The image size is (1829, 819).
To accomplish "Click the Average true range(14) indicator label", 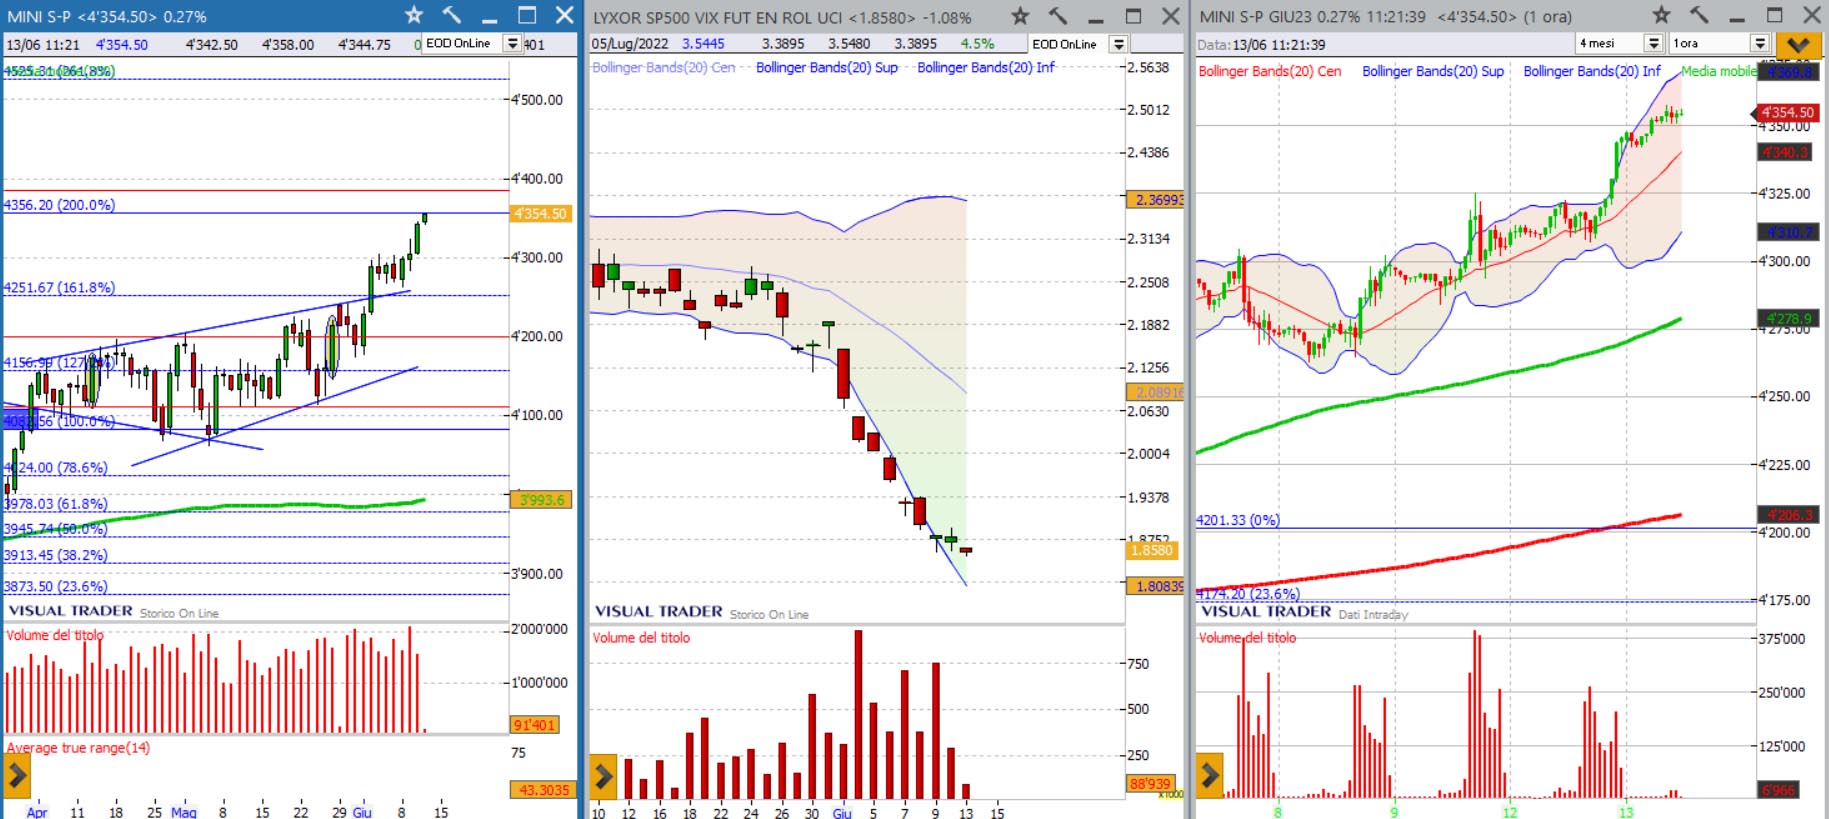I will [x=78, y=748].
